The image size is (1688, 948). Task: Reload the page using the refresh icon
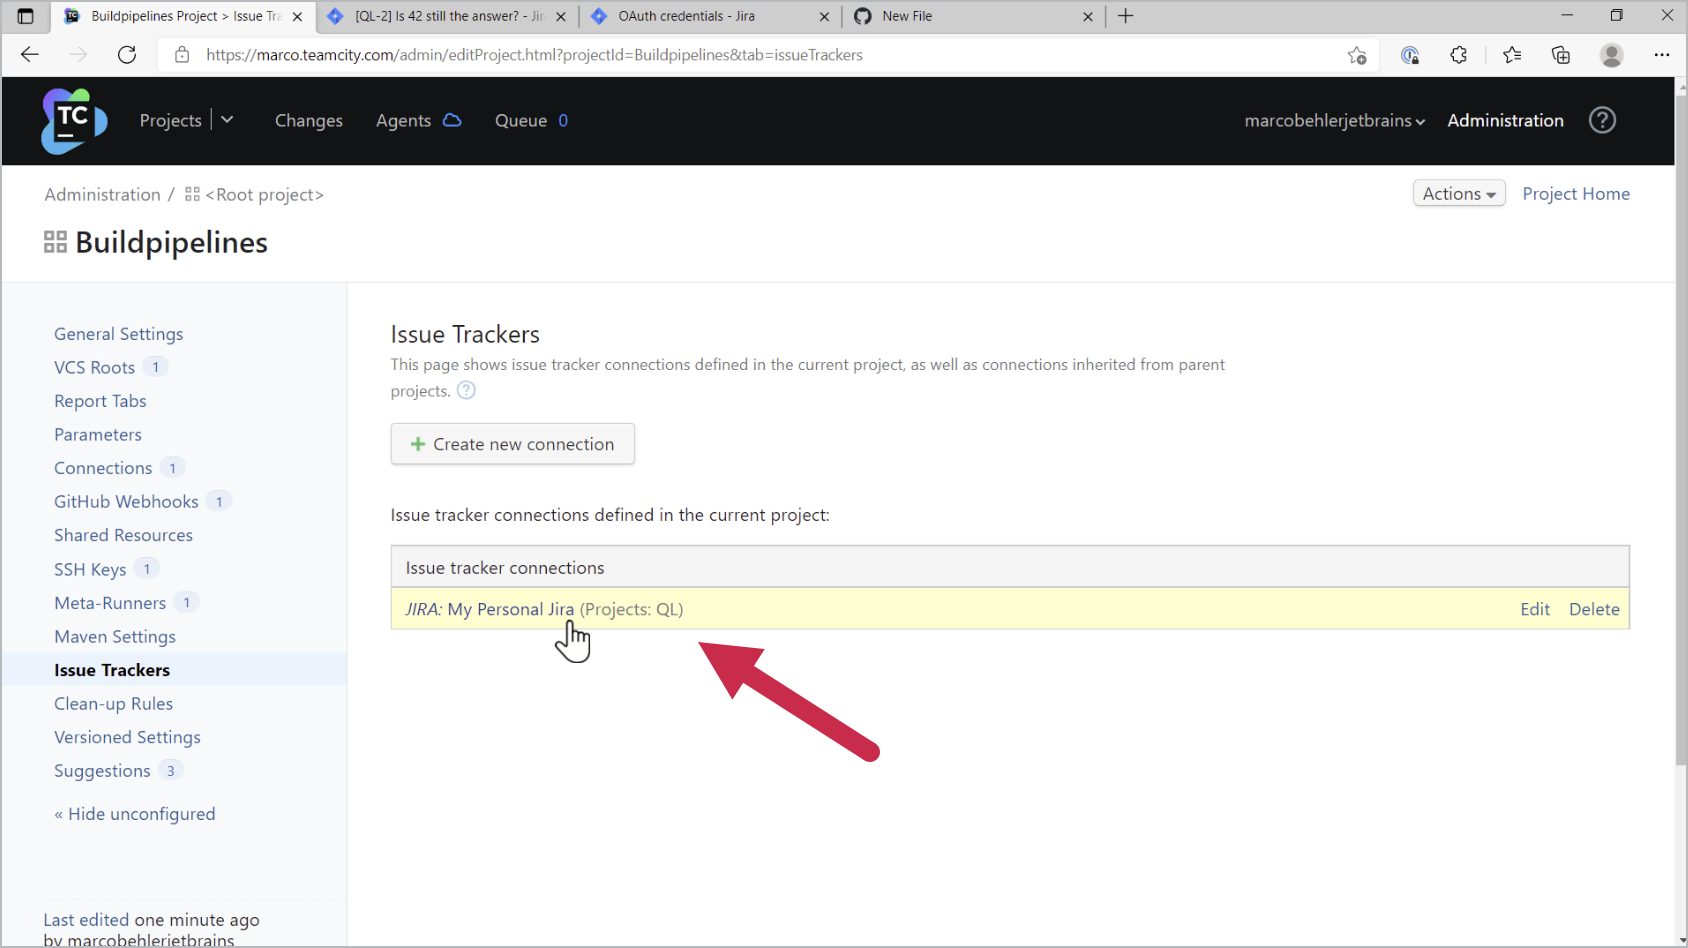[x=127, y=55]
